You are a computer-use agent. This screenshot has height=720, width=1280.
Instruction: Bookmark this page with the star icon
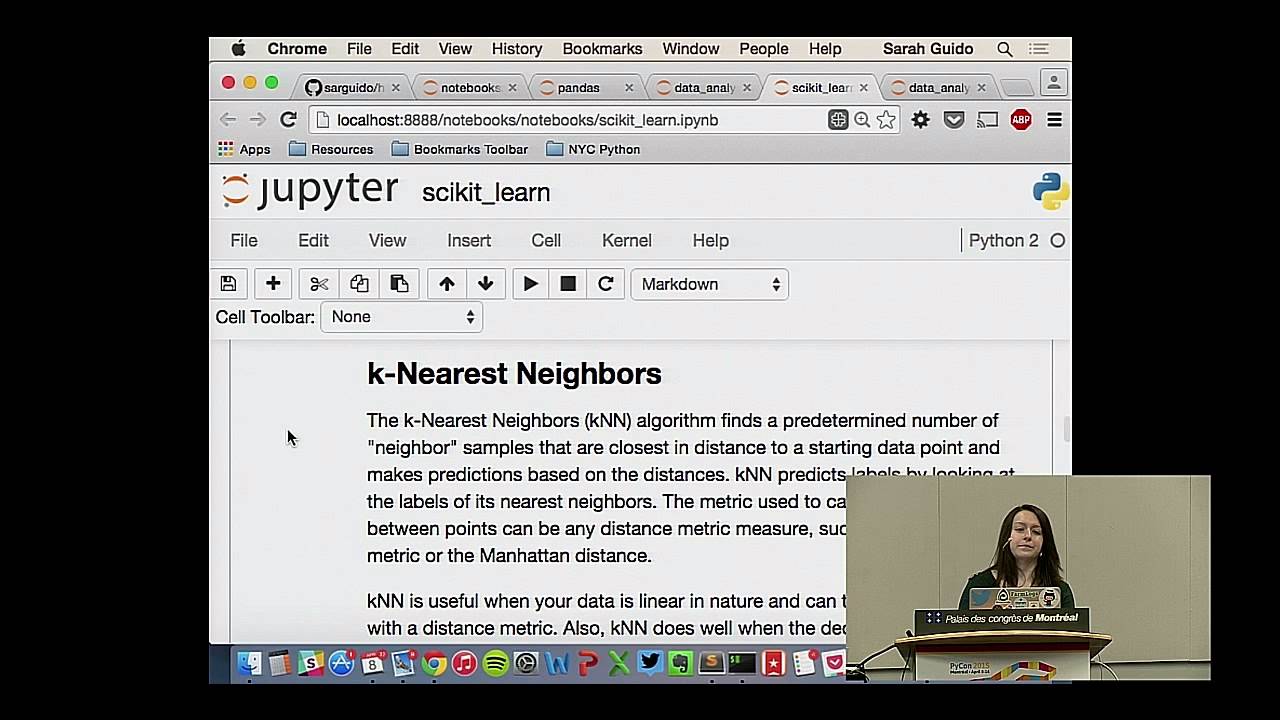pyautogui.click(x=886, y=120)
